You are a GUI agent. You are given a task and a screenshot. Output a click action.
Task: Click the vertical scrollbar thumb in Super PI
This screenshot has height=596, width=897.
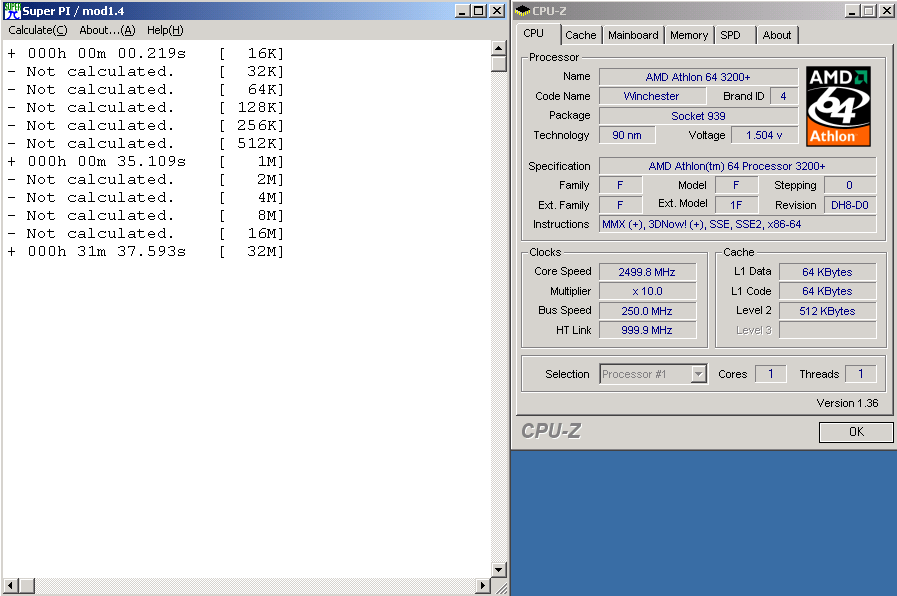(498, 63)
